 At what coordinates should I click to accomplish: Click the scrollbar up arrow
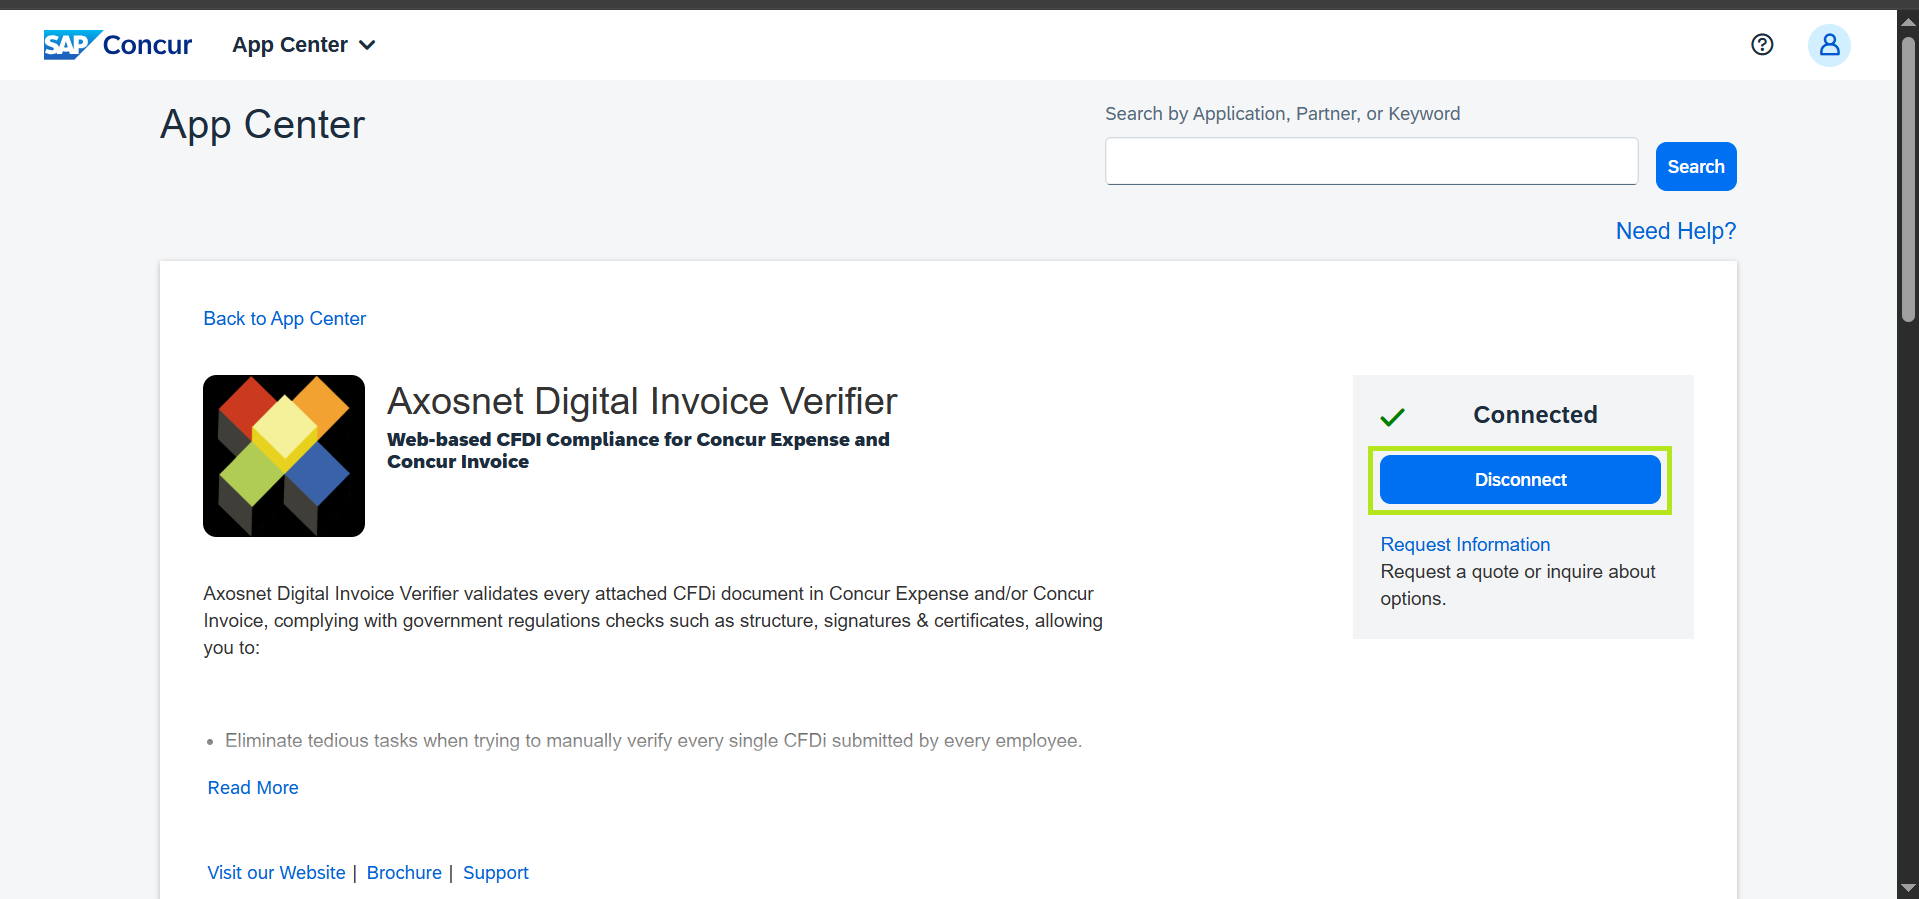(1908, 21)
